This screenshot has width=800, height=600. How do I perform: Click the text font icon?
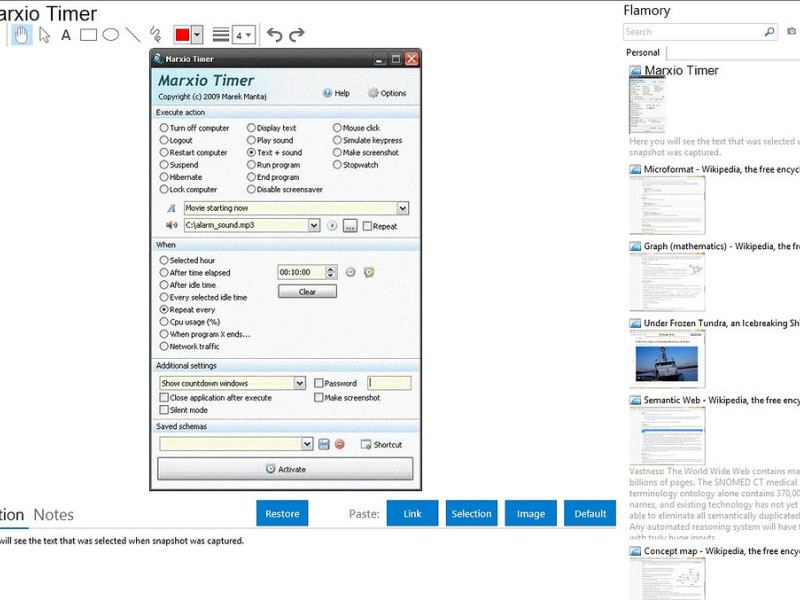click(x=172, y=208)
